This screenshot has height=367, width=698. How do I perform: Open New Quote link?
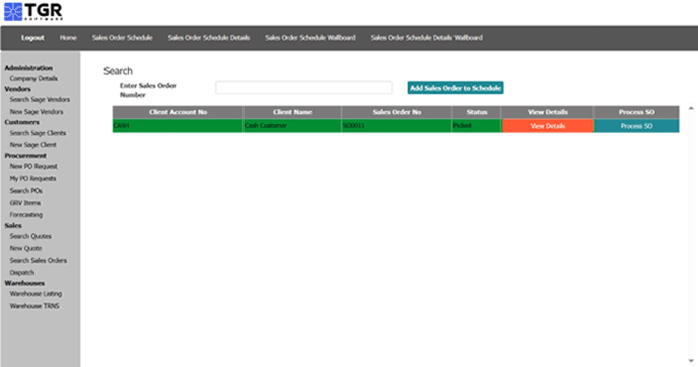click(26, 248)
